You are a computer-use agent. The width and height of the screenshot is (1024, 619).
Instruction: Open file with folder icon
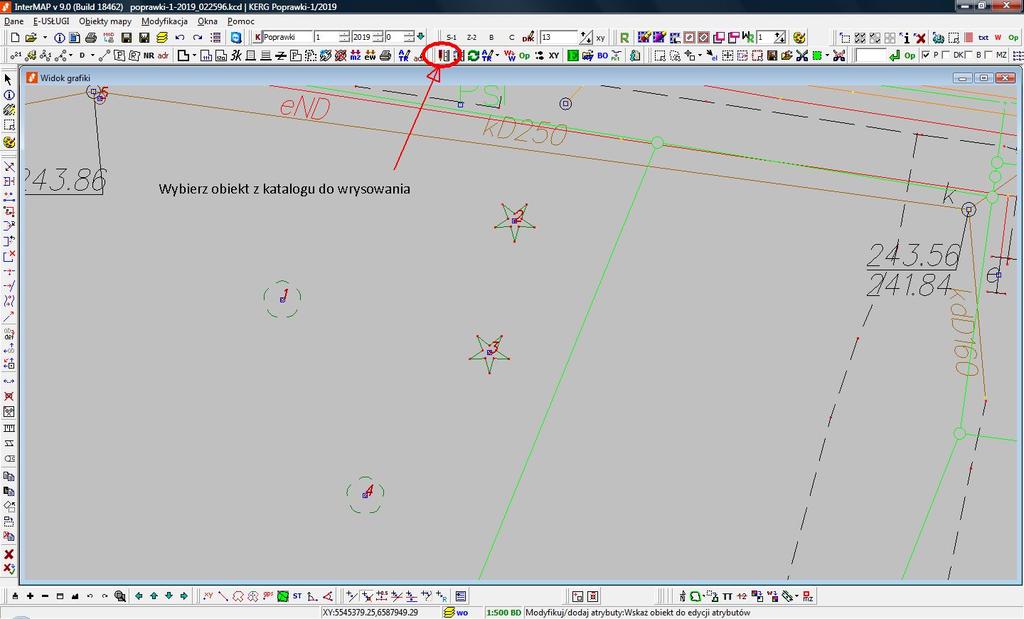(x=31, y=37)
